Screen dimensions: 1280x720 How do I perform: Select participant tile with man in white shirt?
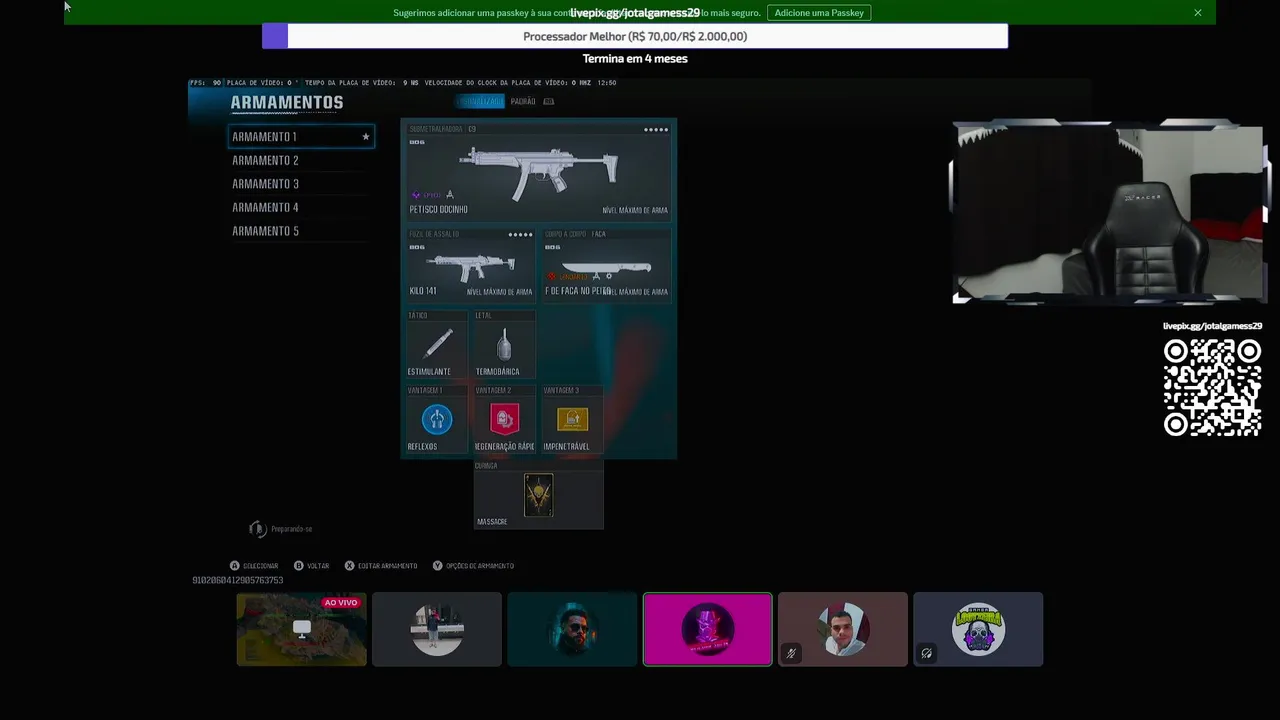(x=843, y=629)
